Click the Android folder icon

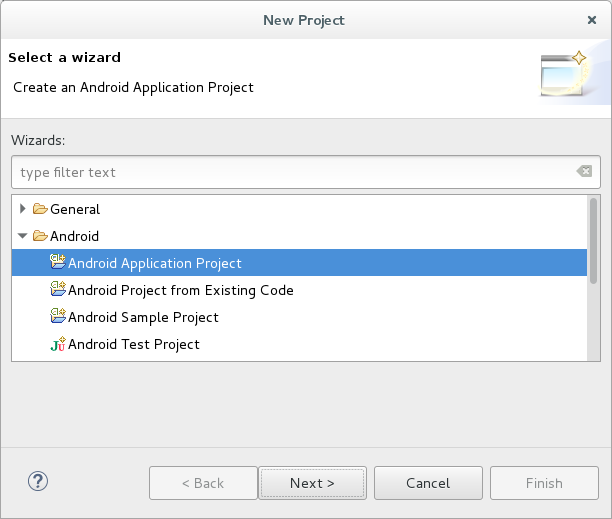[x=40, y=236]
